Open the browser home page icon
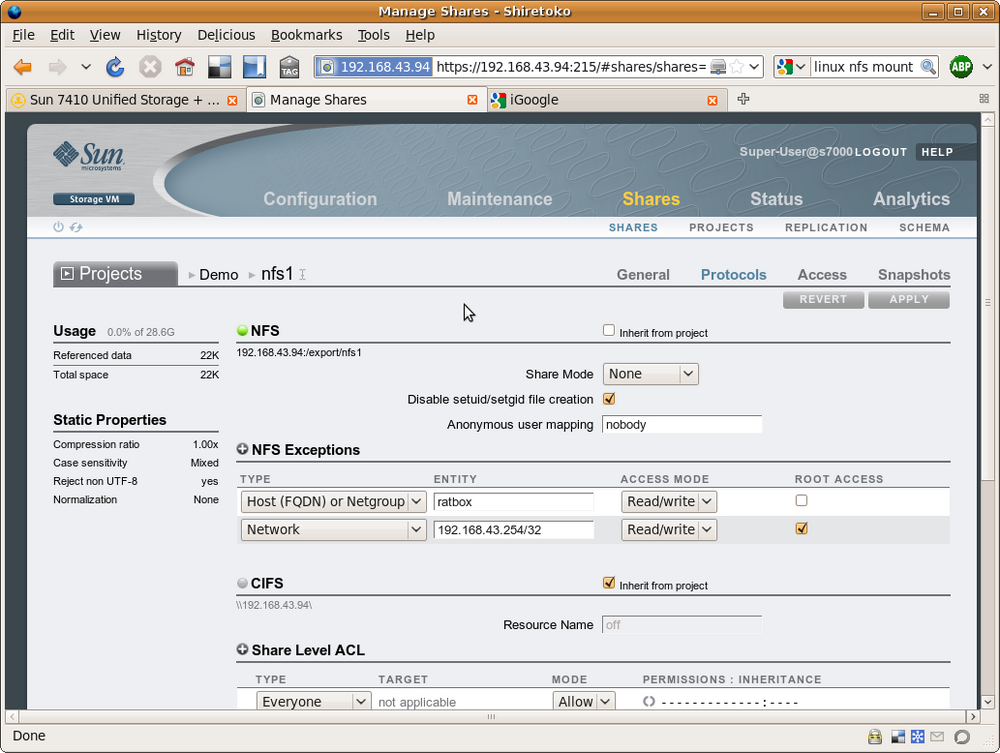 coord(185,67)
